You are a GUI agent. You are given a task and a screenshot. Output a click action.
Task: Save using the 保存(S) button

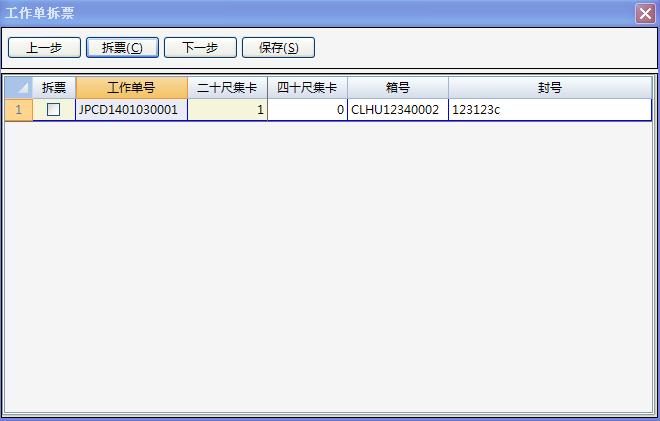(x=278, y=48)
